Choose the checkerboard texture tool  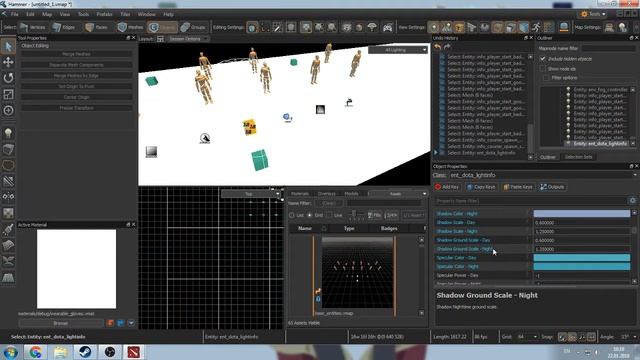point(8,213)
